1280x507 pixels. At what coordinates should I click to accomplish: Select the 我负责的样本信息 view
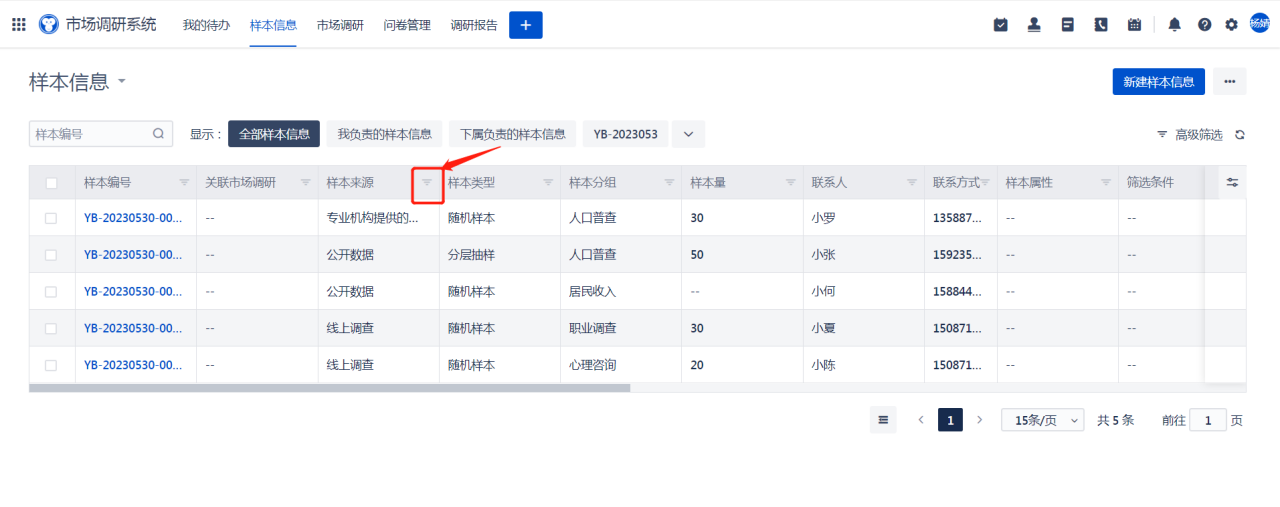(384, 134)
